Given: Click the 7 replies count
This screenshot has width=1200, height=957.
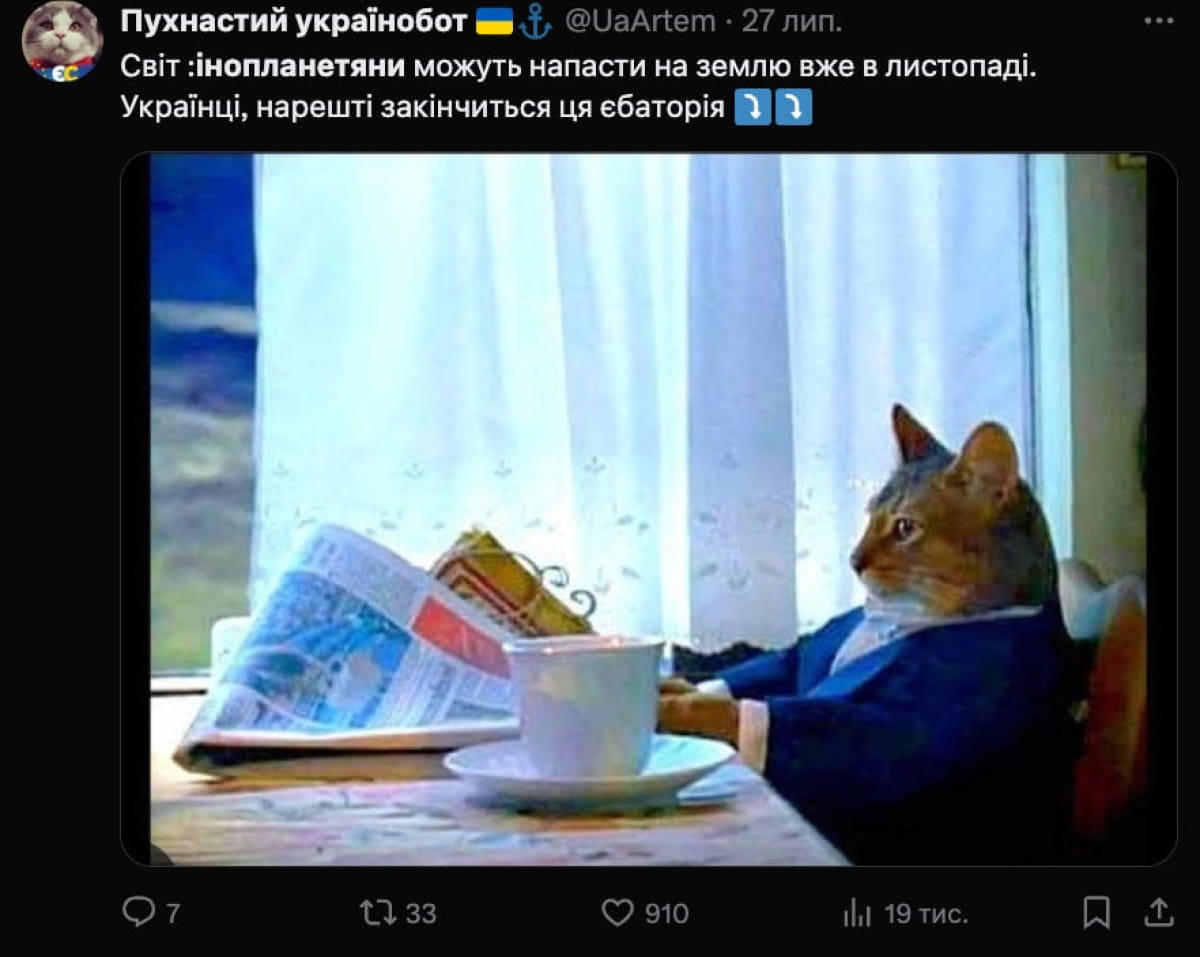Looking at the screenshot, I should coord(172,913).
